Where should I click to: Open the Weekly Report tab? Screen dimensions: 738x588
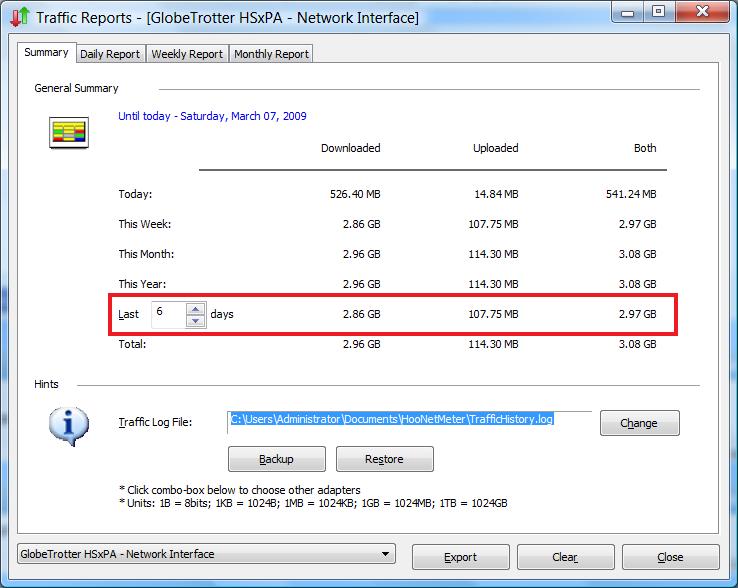[187, 54]
